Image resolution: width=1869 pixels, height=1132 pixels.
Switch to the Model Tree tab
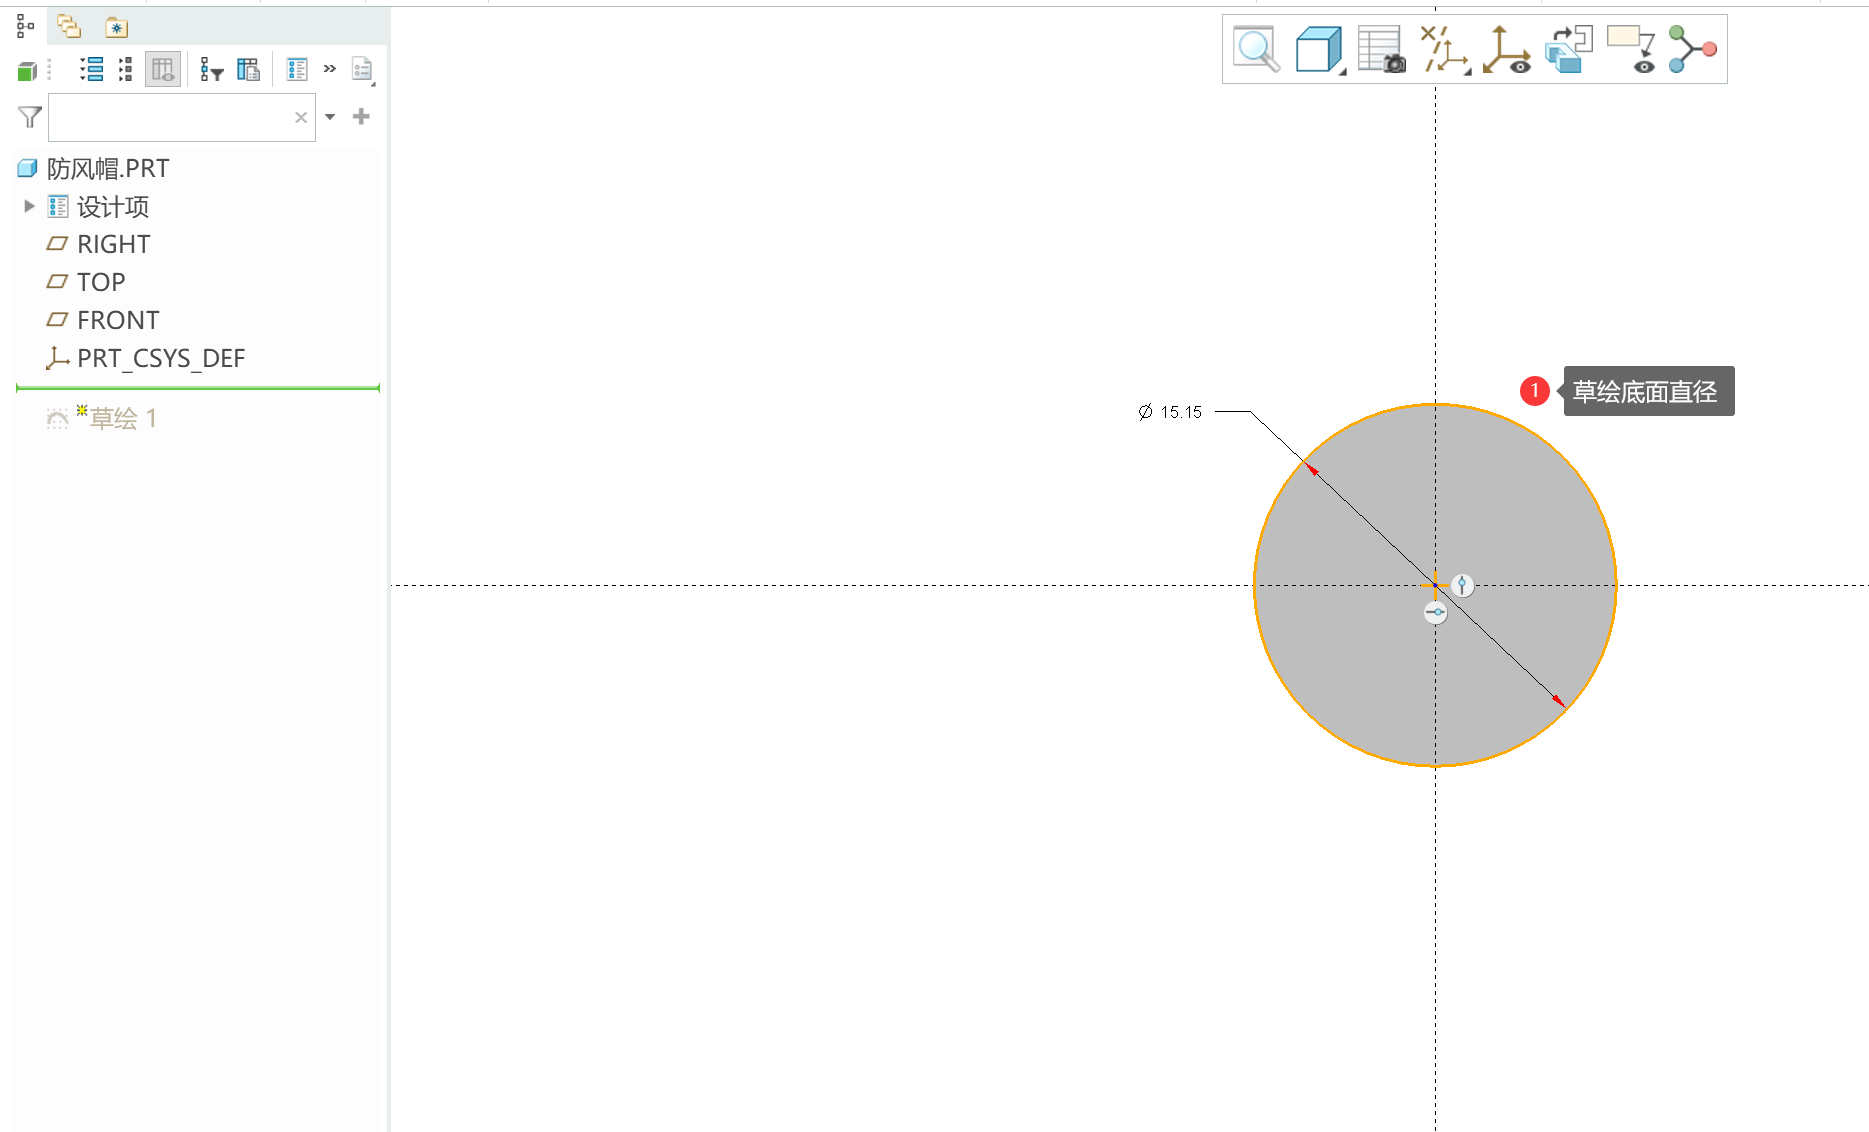pyautogui.click(x=26, y=27)
